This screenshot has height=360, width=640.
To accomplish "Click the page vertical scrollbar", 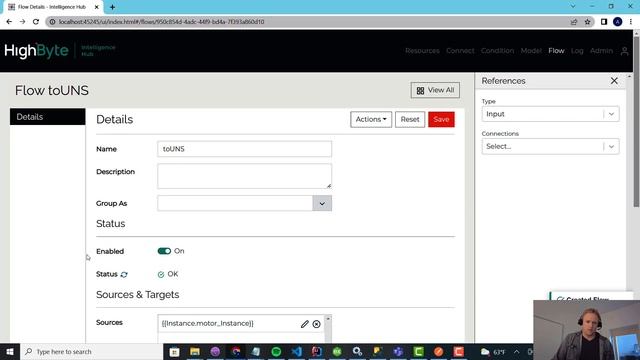I will point(636,122).
